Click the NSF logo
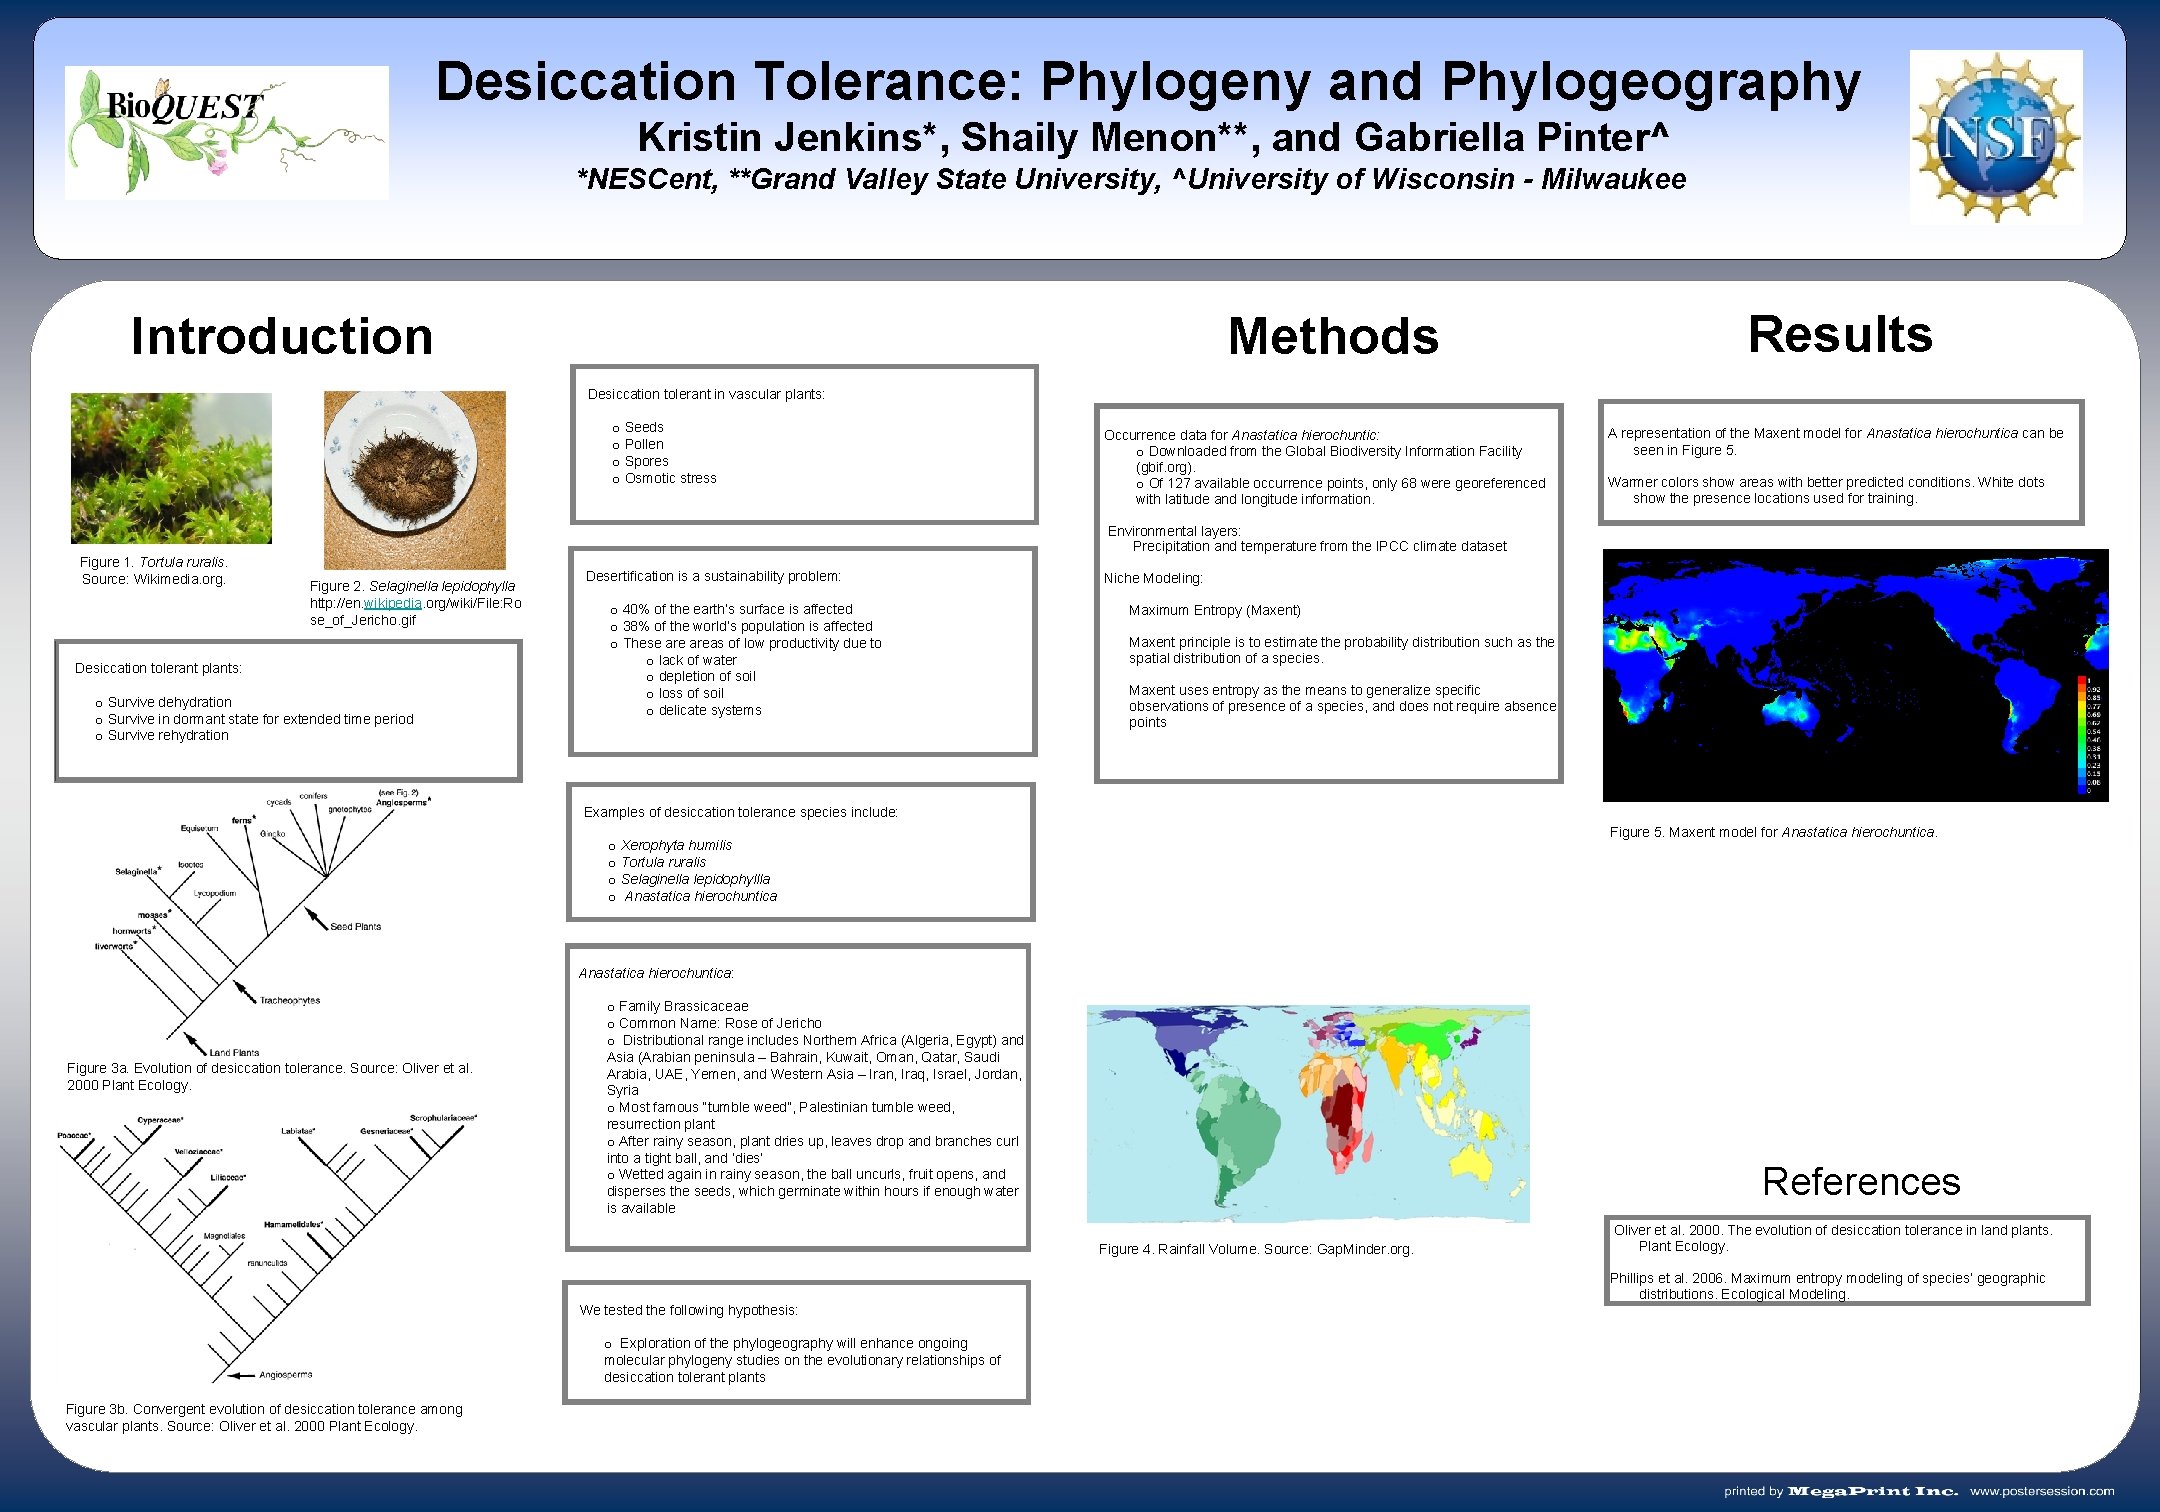The image size is (2160, 1512). click(1995, 135)
